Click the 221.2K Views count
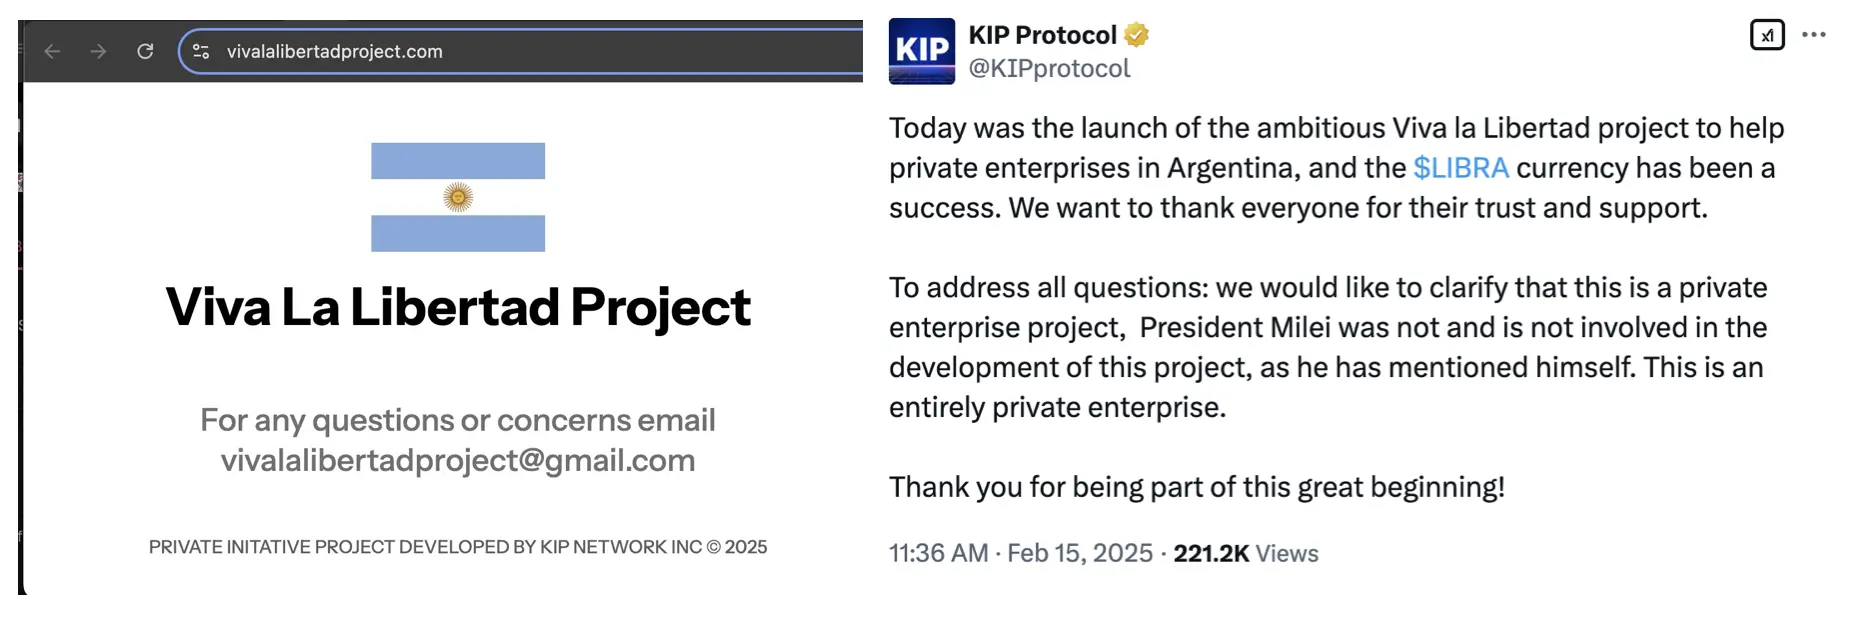 [x=1245, y=553]
